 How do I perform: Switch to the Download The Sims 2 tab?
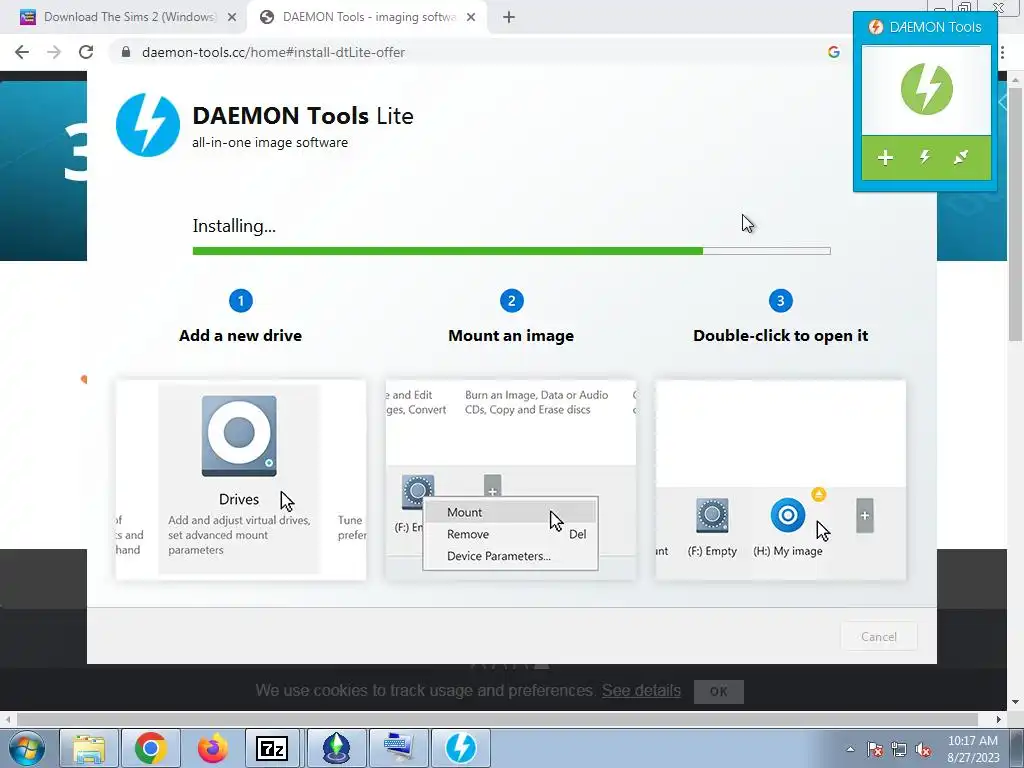[129, 17]
